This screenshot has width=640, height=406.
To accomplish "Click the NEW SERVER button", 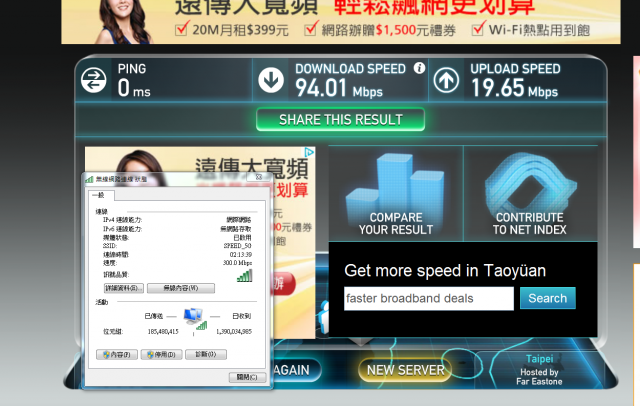I will tap(405, 370).
